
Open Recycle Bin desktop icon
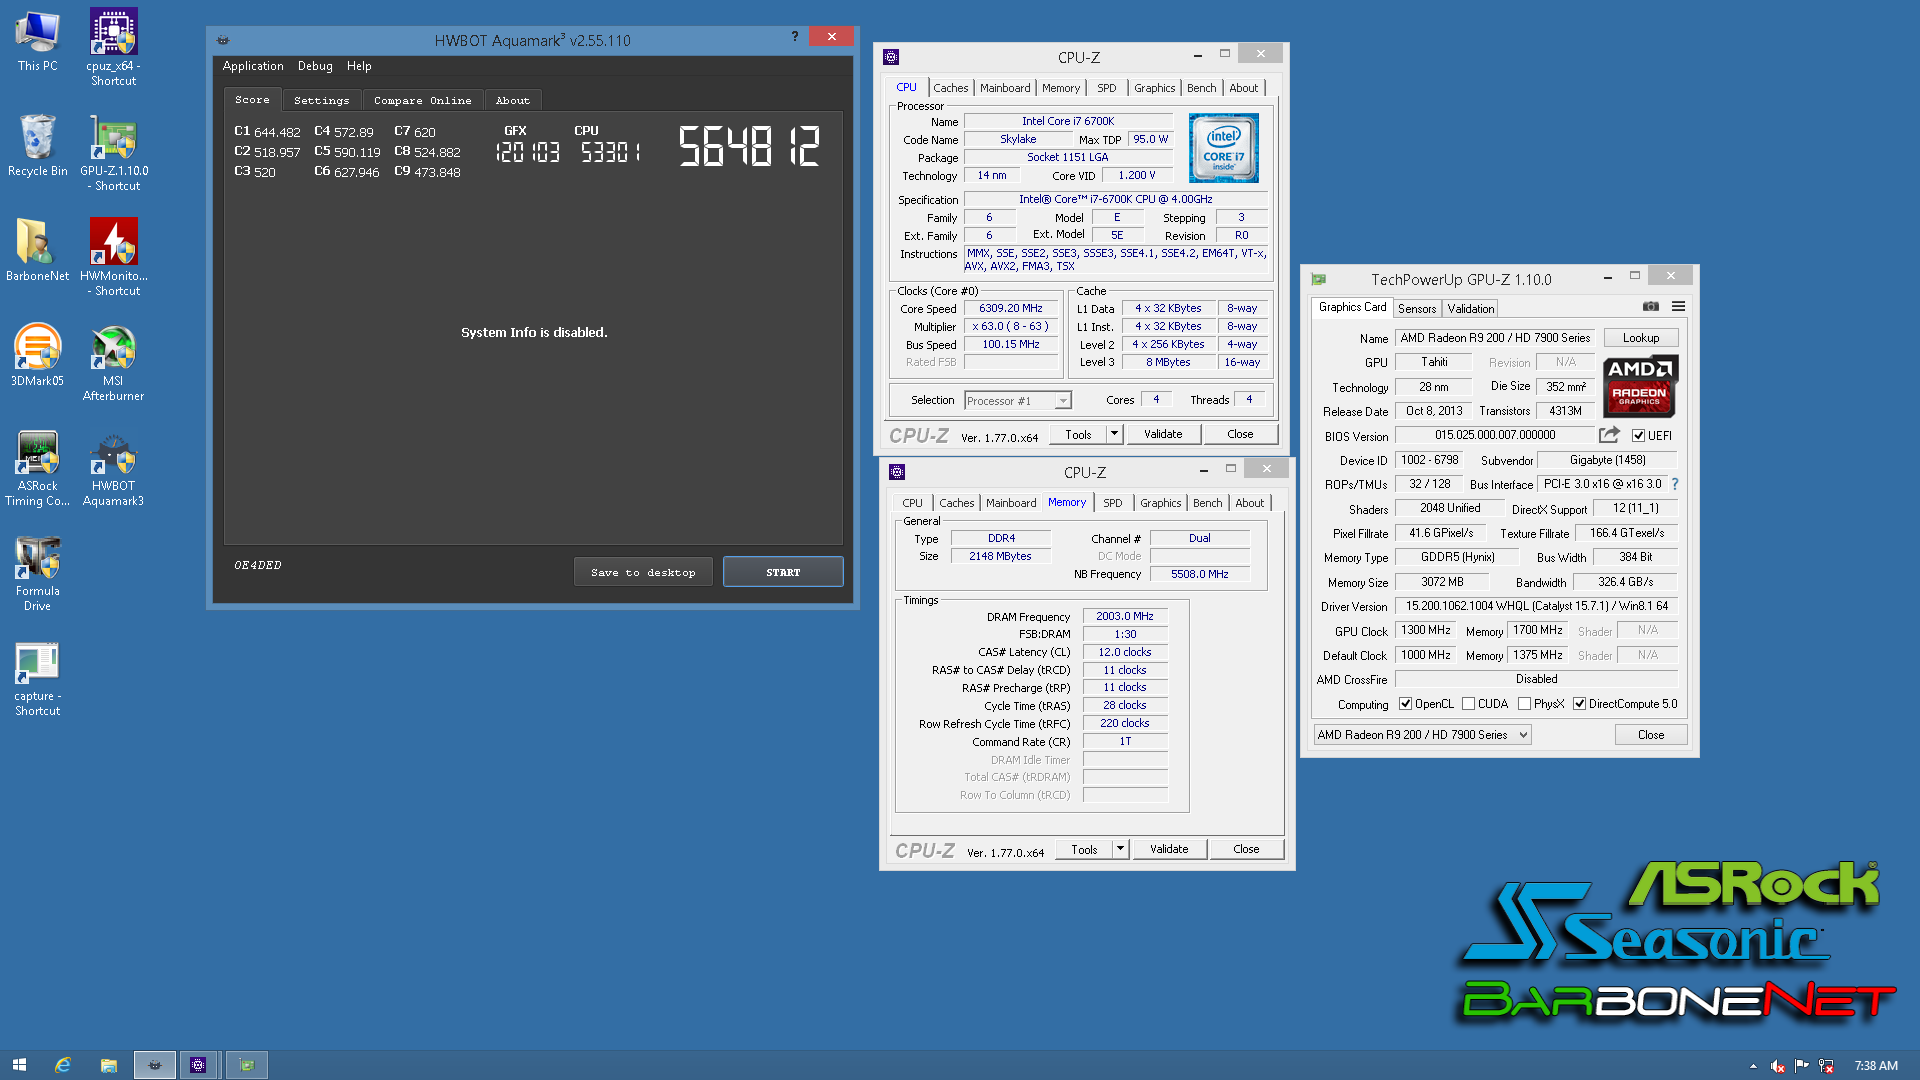pos(37,145)
